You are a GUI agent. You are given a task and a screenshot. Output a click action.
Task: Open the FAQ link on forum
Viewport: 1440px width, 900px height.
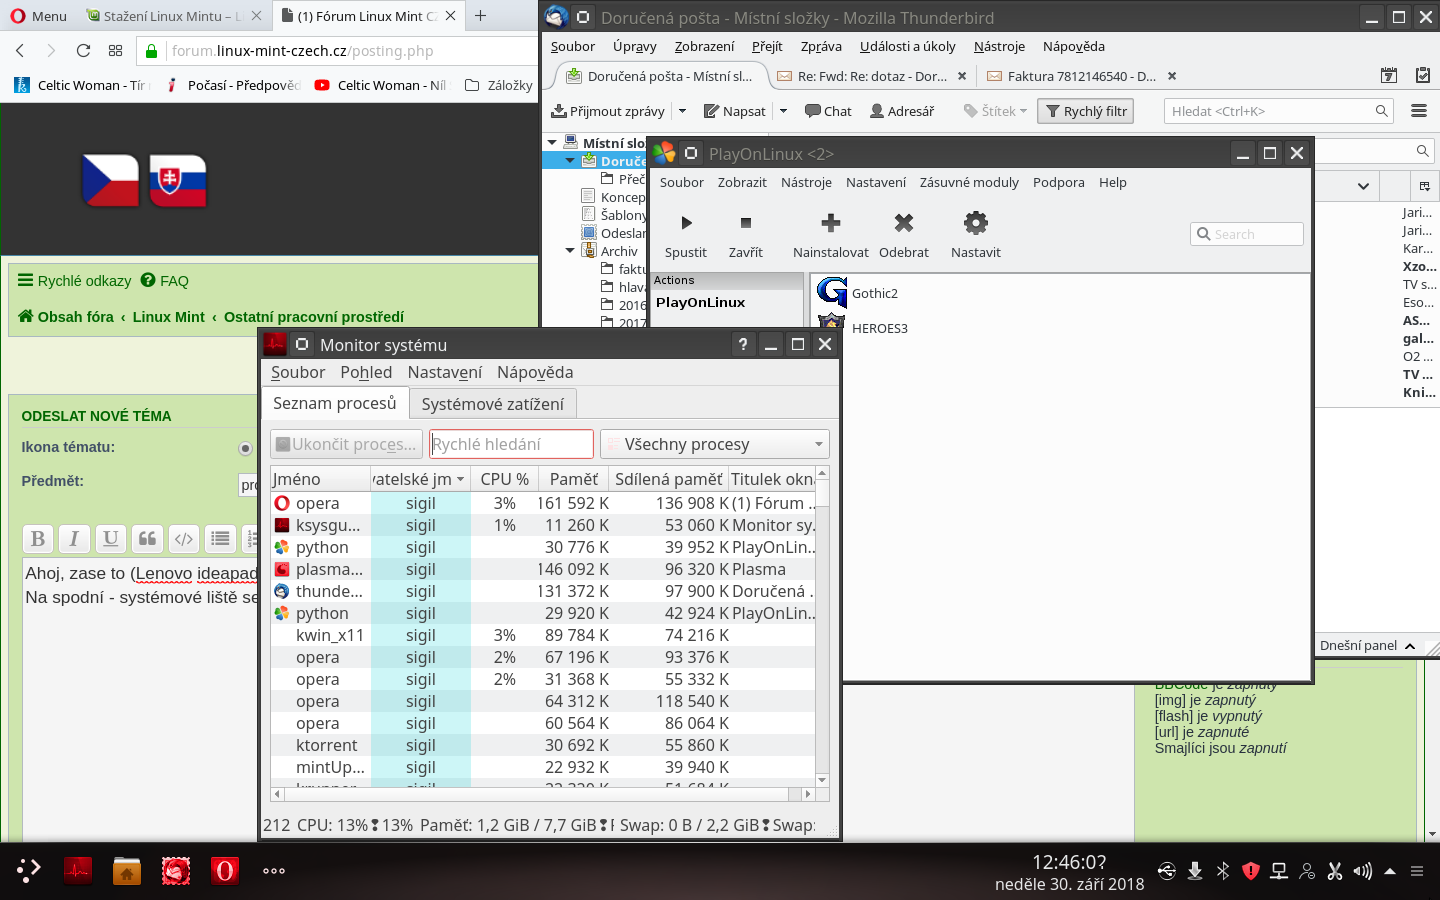165,281
